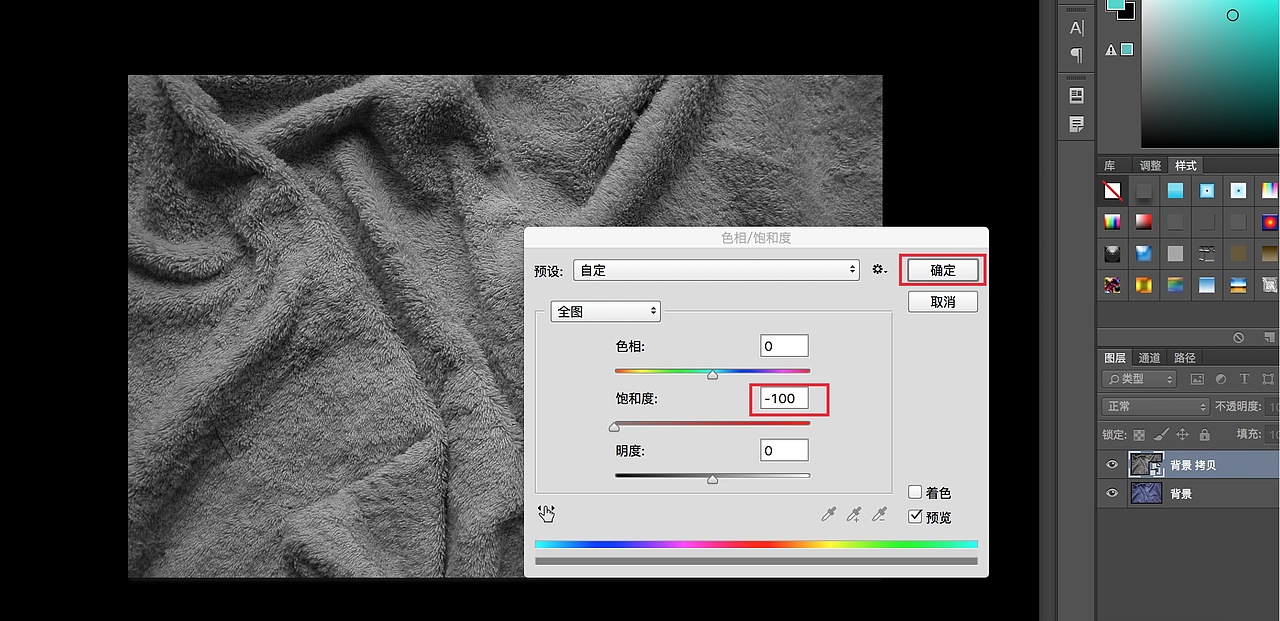Click the out-of-gamut warning triangle

[x=1110, y=50]
